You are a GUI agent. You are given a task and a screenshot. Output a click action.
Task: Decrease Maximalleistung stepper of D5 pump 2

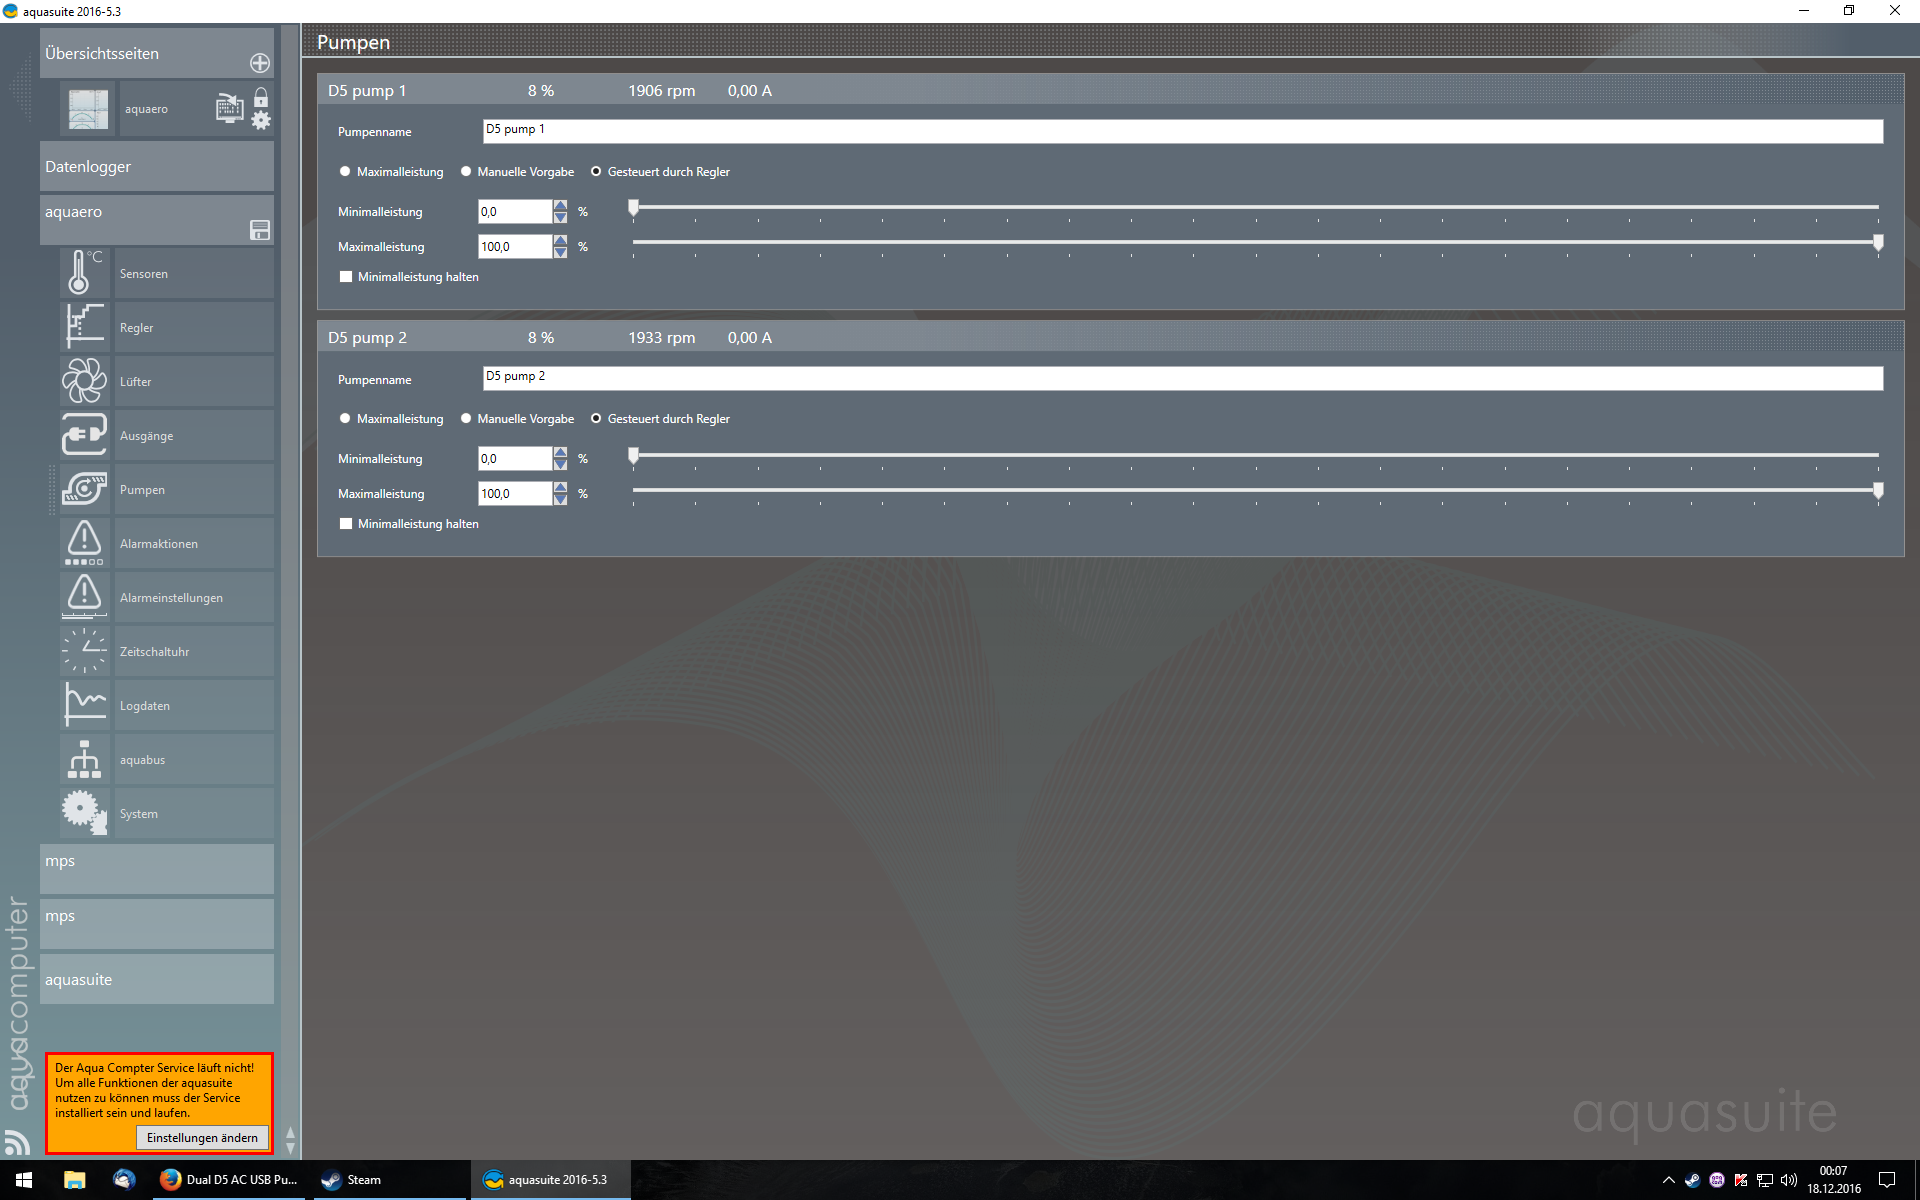(x=561, y=500)
